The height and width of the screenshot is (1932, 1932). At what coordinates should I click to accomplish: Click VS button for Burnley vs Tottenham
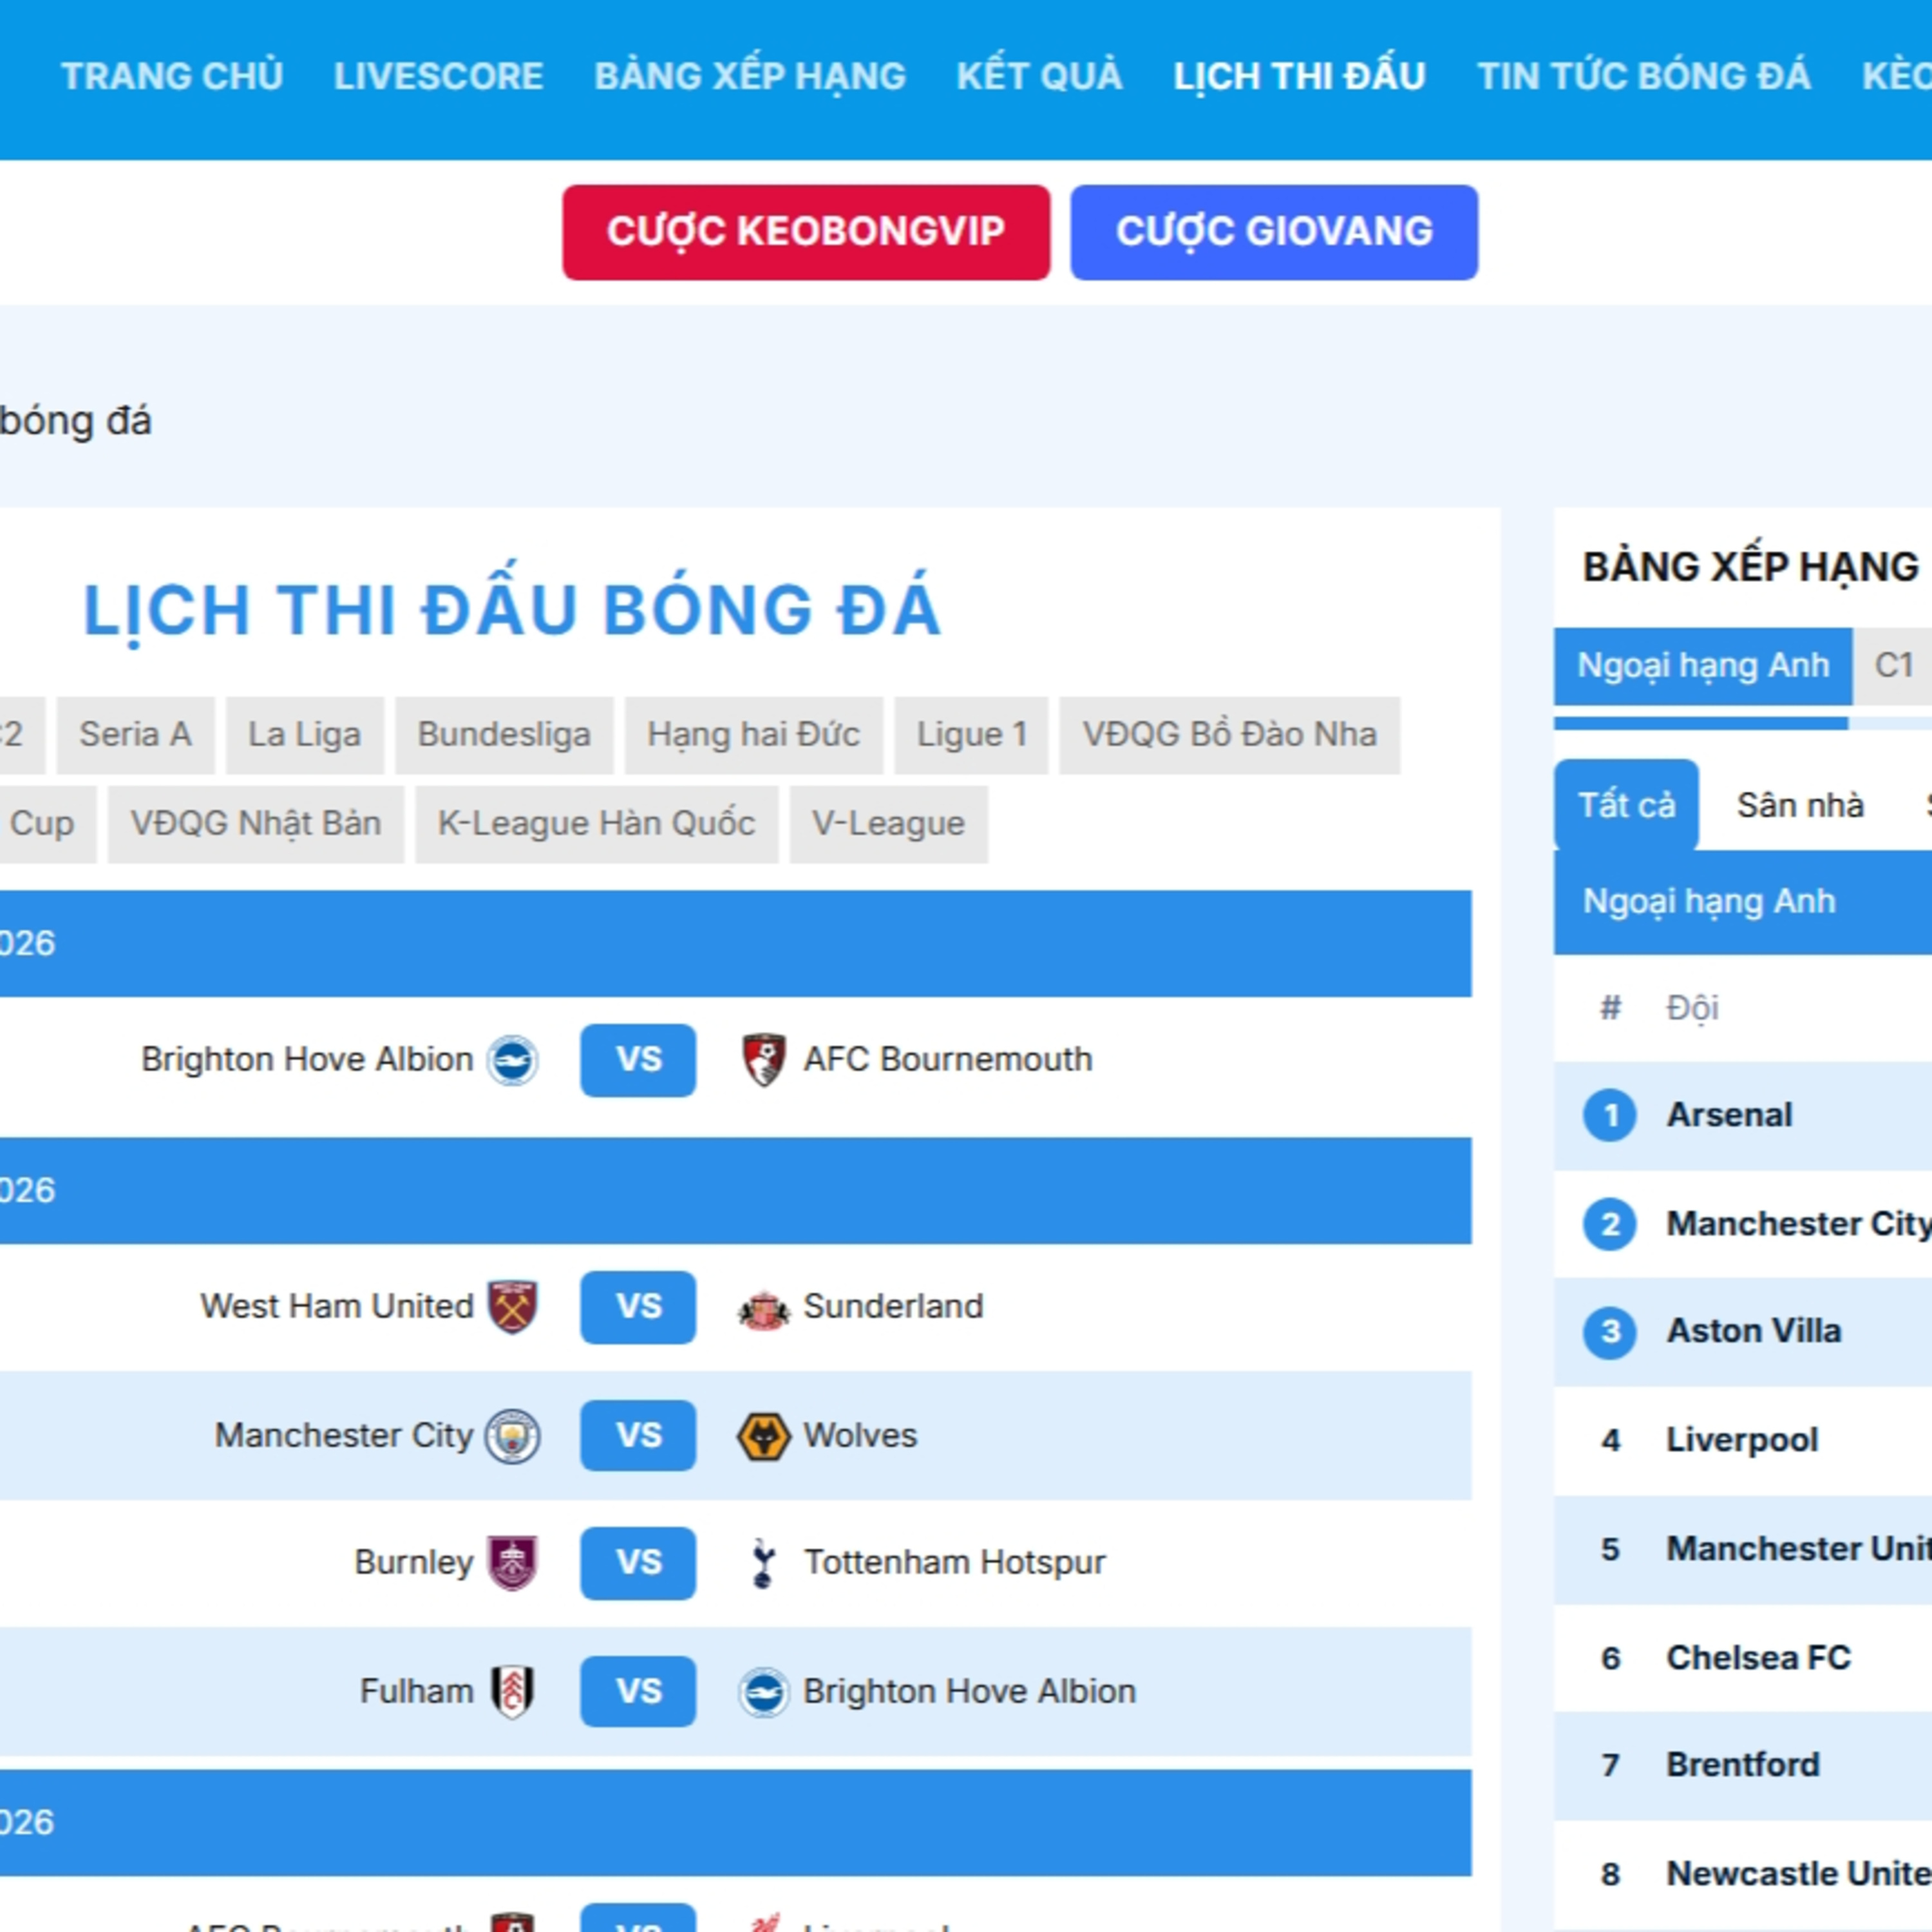[x=638, y=1563]
